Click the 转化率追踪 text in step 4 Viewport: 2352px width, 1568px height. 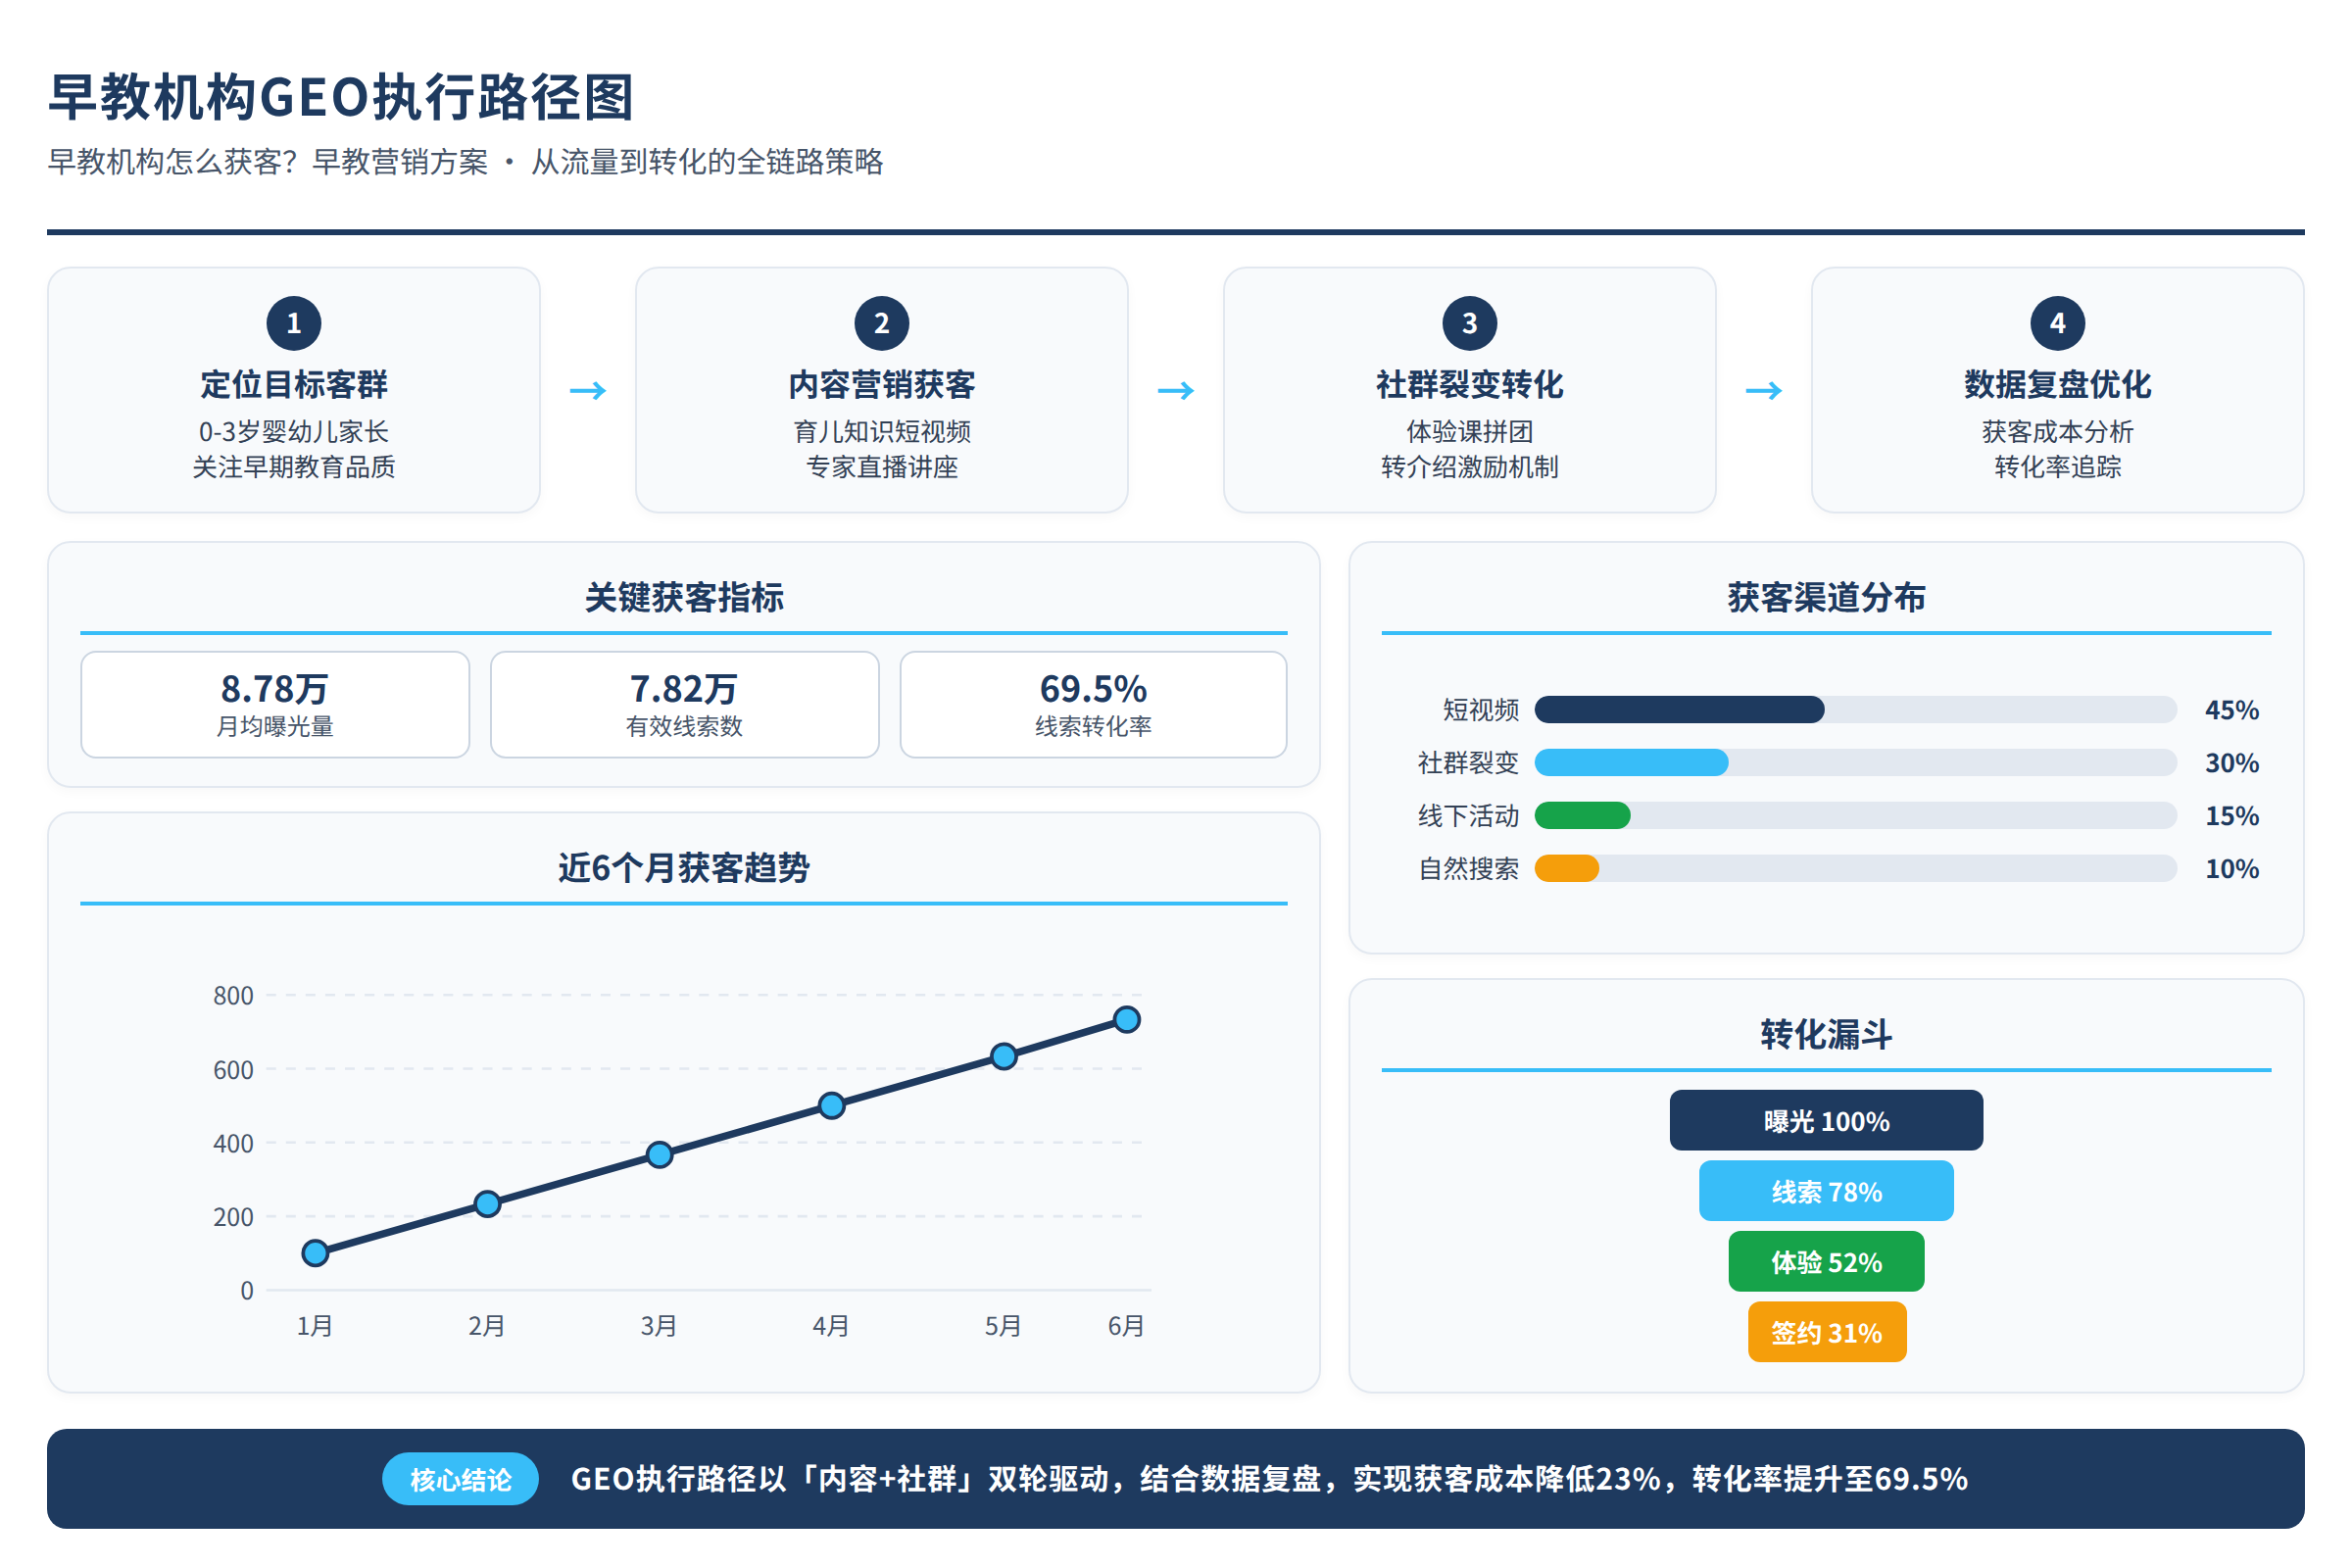pos(2058,467)
